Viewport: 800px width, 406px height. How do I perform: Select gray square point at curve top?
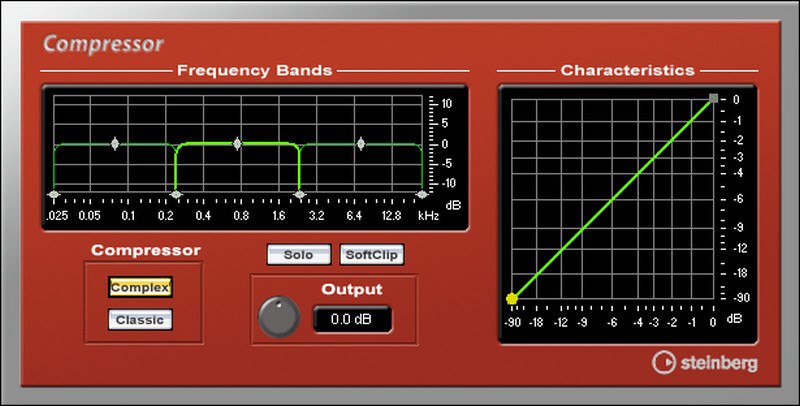[713, 99]
